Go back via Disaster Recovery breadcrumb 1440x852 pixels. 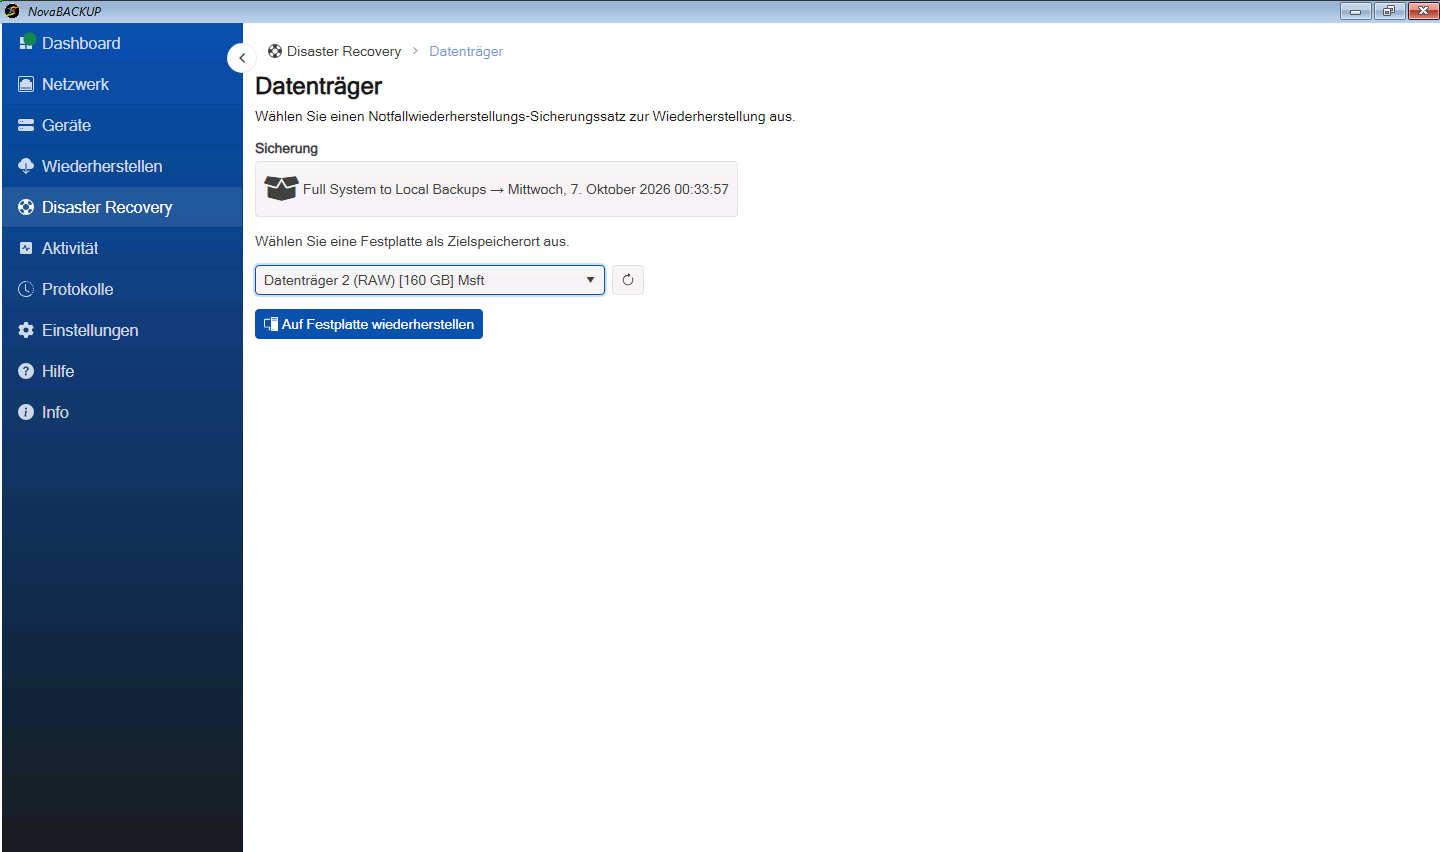pos(334,51)
